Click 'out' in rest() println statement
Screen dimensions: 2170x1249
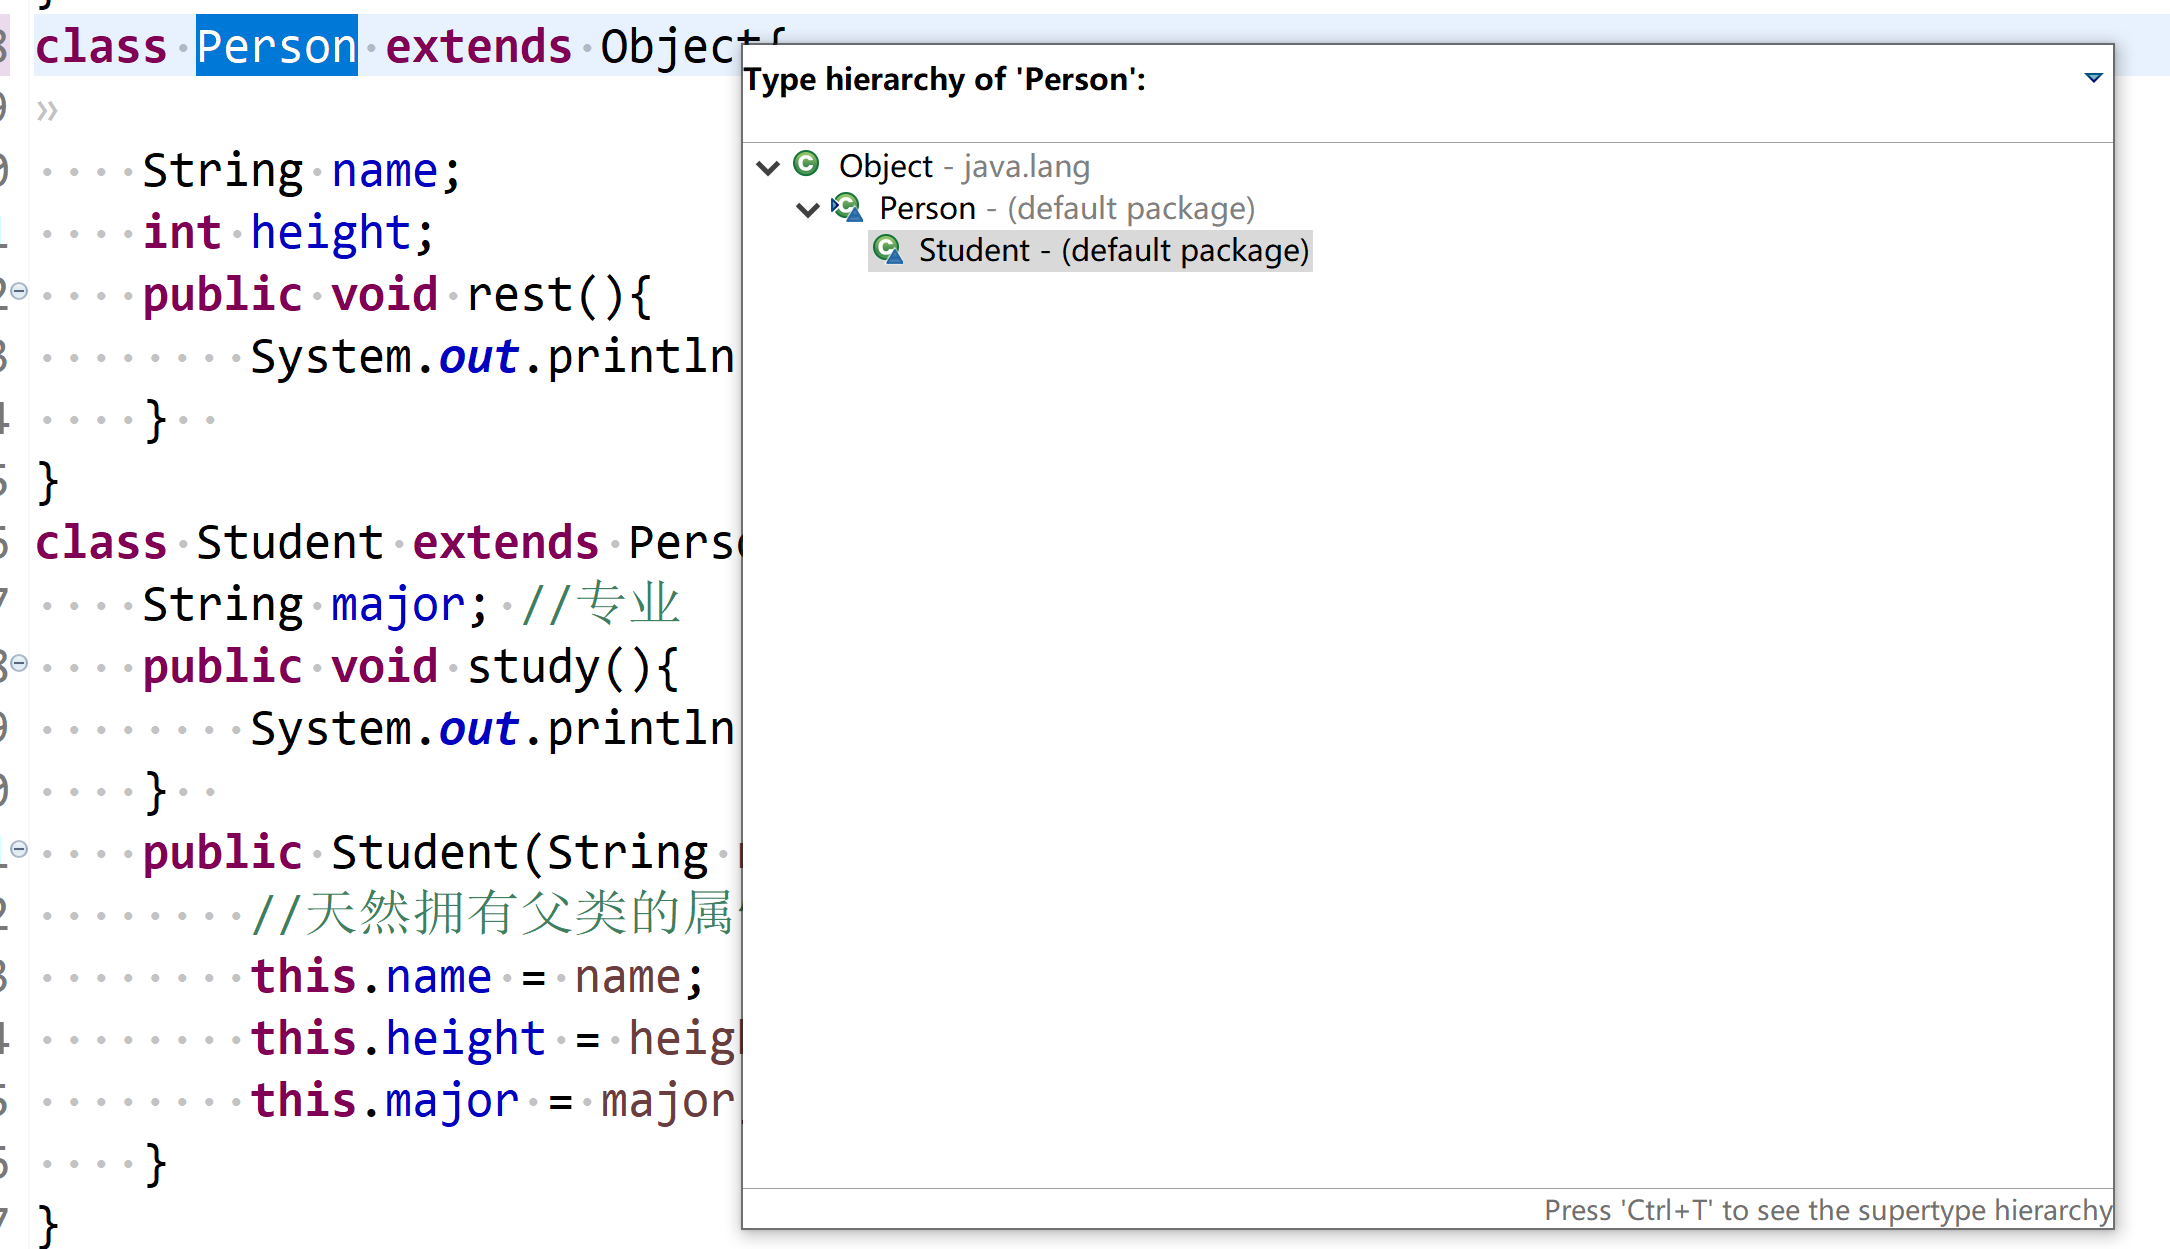tap(478, 357)
